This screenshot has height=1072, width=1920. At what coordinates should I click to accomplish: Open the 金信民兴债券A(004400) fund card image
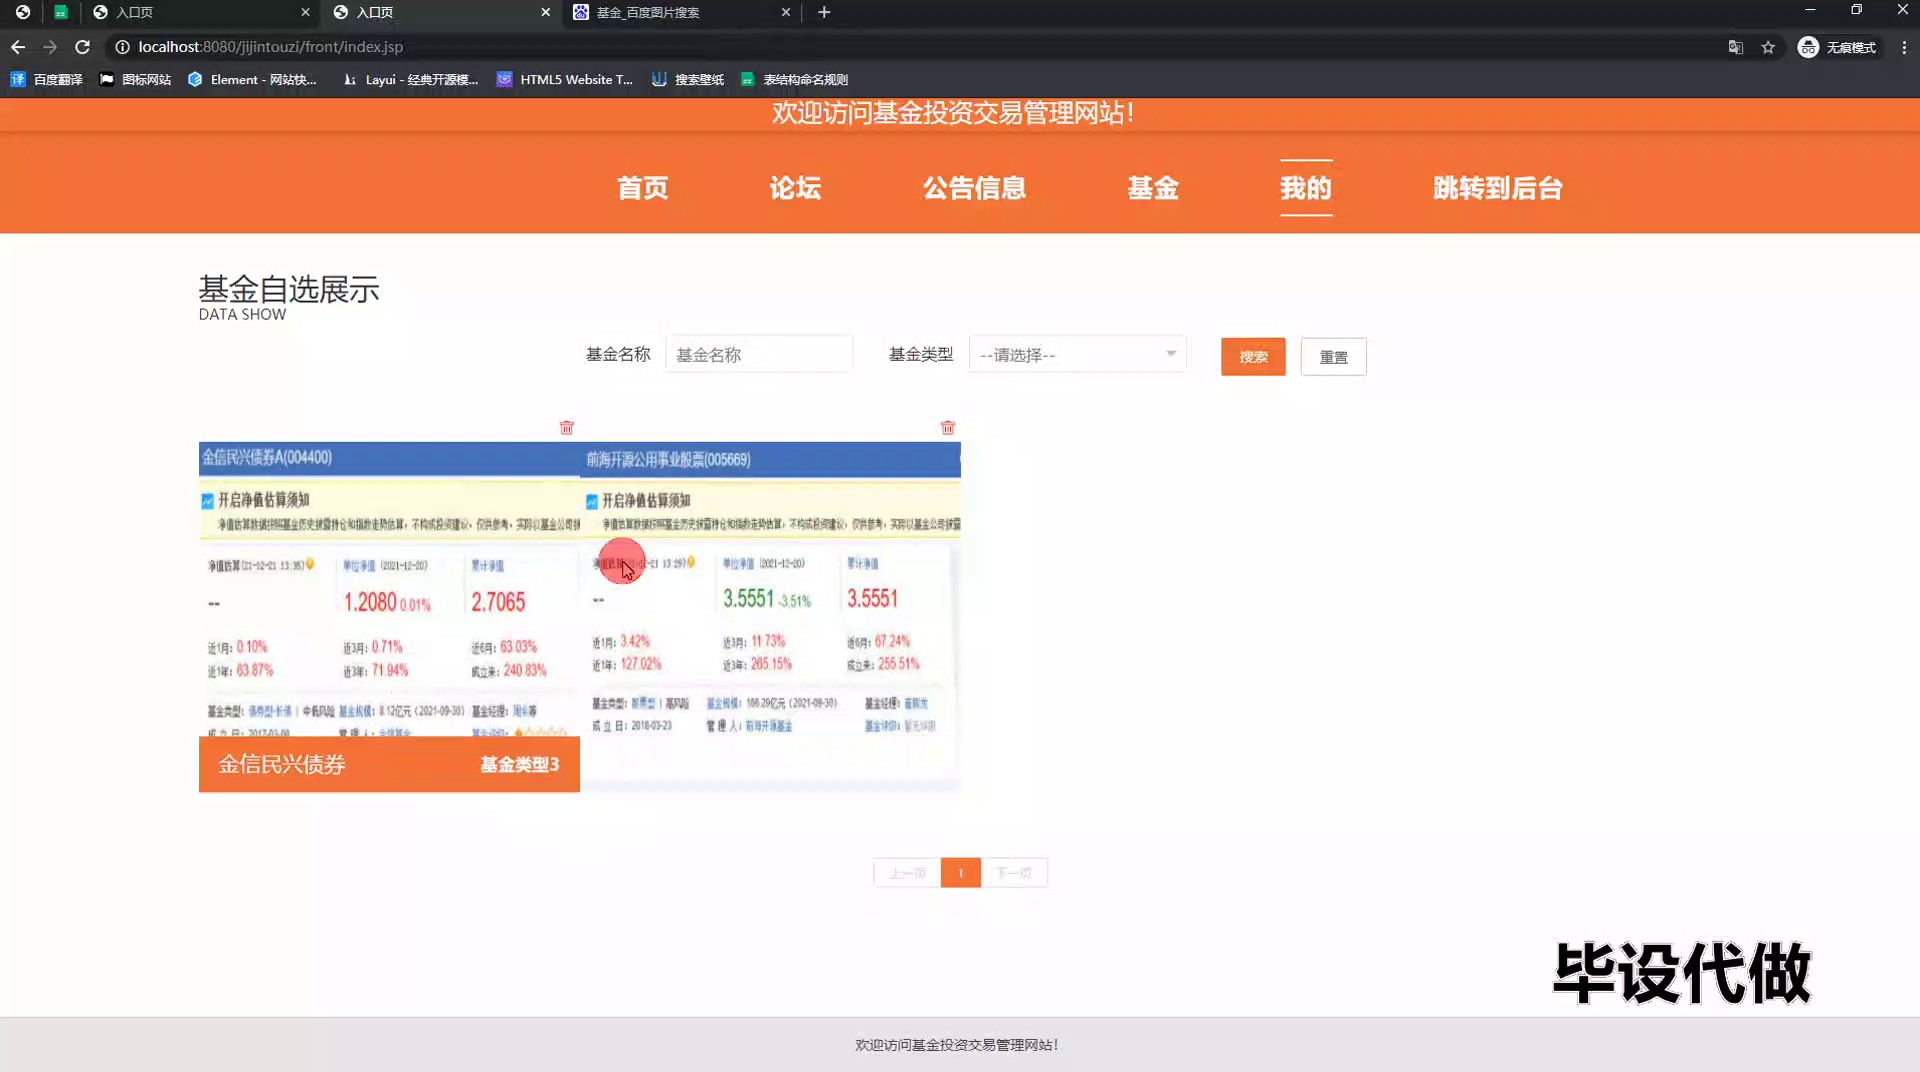click(x=389, y=589)
